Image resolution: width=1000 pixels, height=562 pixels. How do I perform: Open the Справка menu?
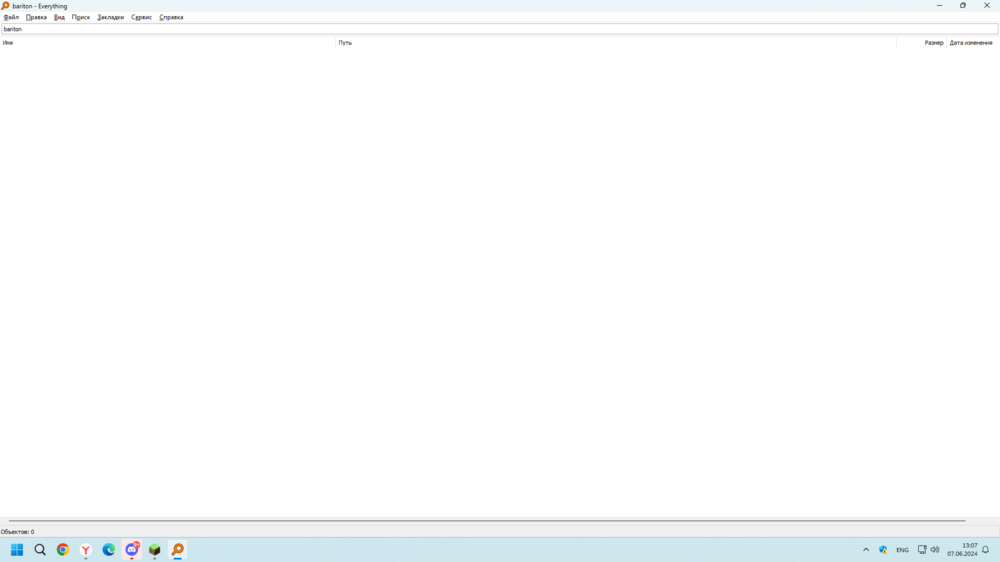[x=171, y=17]
